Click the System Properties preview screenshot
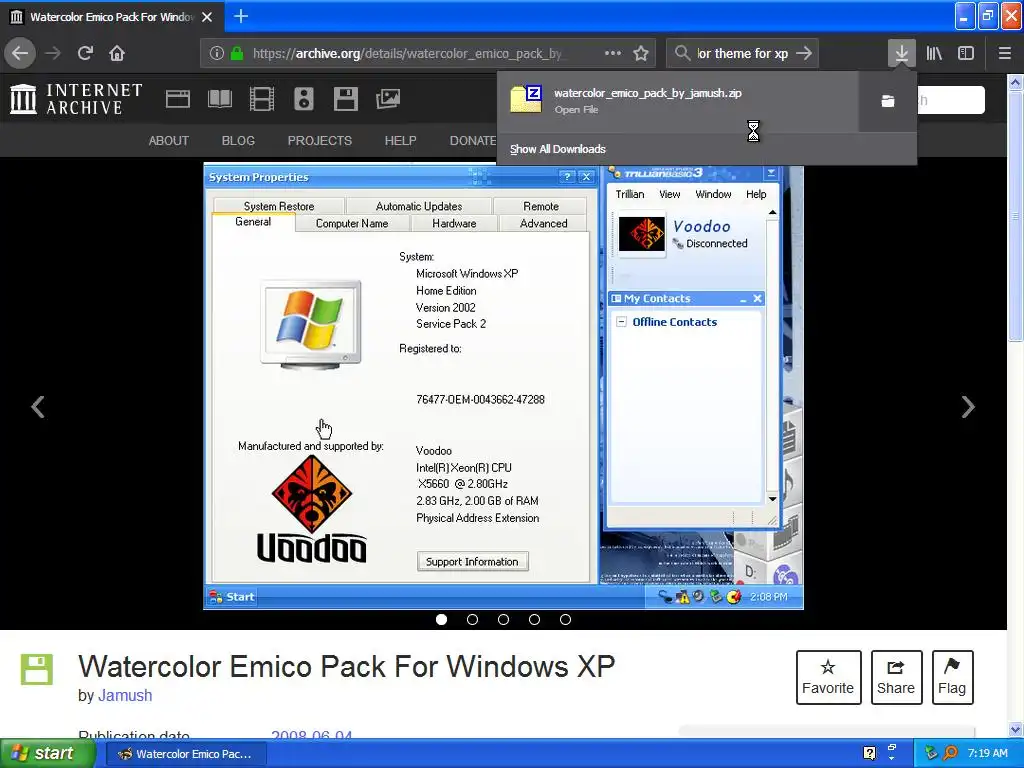The width and height of the screenshot is (1024, 768). point(504,387)
